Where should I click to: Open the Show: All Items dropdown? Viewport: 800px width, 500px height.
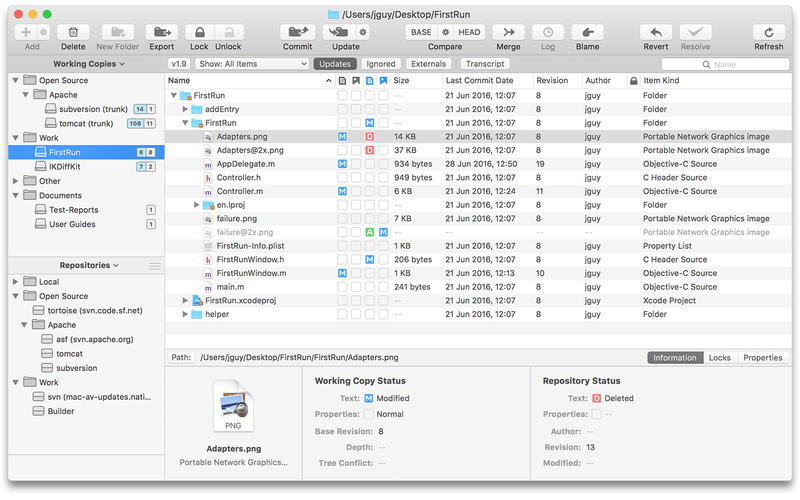pyautogui.click(x=253, y=64)
